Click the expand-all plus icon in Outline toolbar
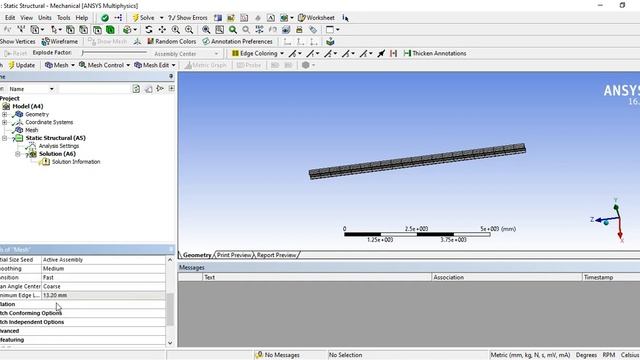This screenshot has width=640, height=360. [171, 89]
